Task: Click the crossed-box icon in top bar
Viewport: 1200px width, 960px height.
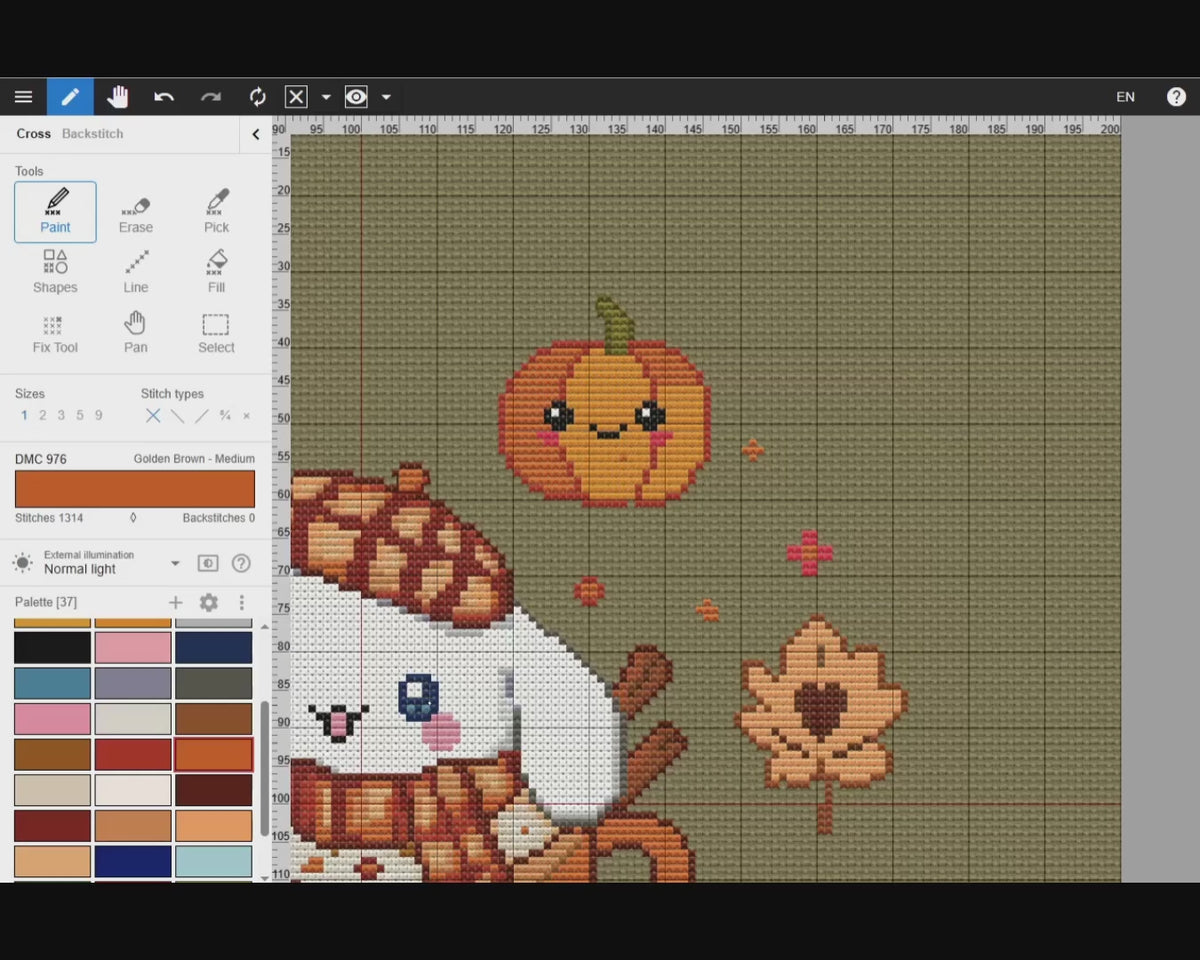Action: (296, 97)
